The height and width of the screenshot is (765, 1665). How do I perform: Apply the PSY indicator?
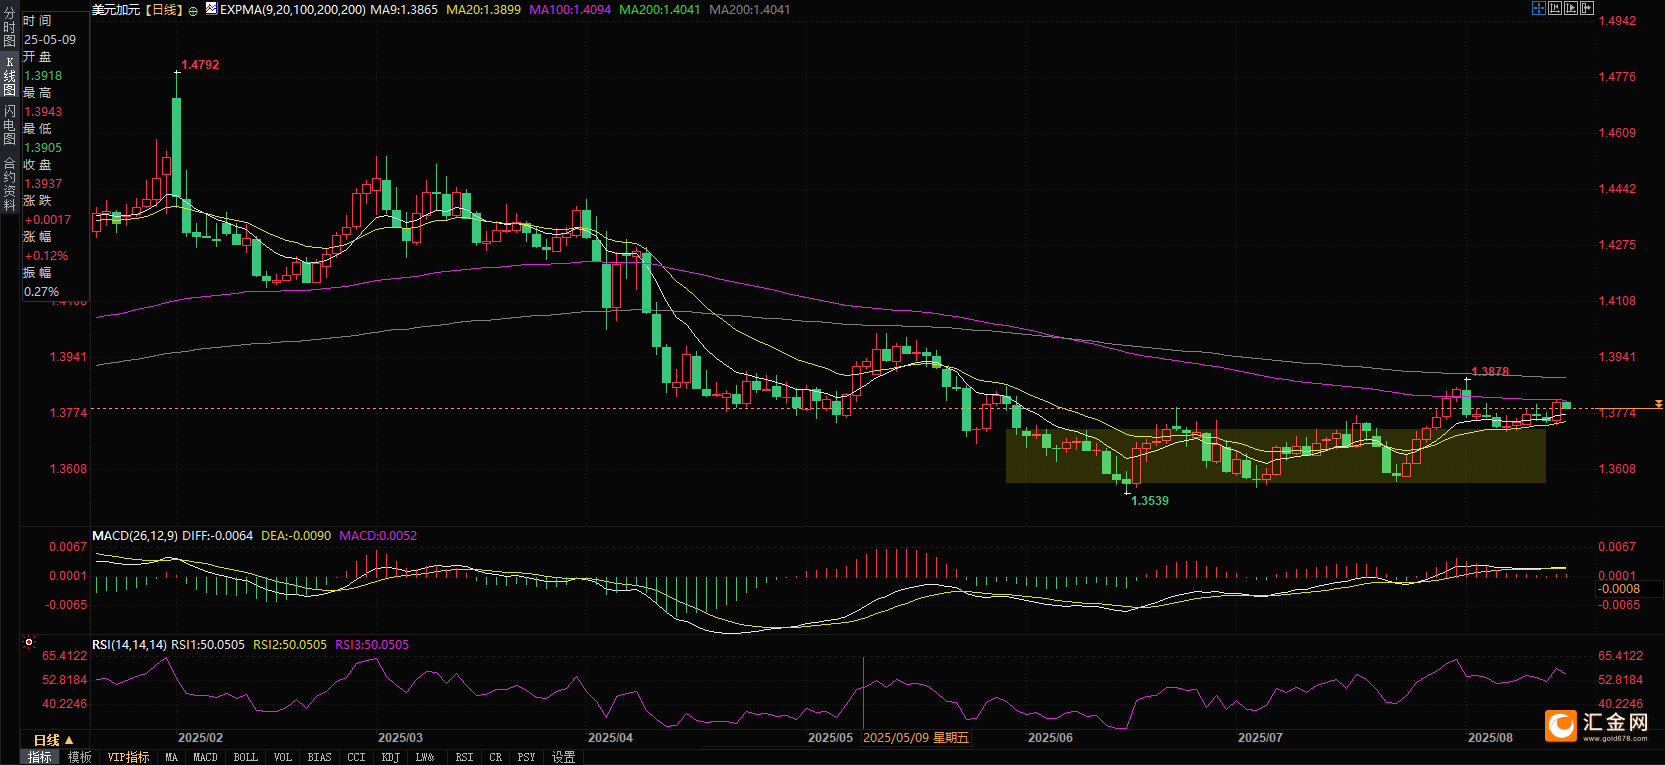tap(527, 757)
